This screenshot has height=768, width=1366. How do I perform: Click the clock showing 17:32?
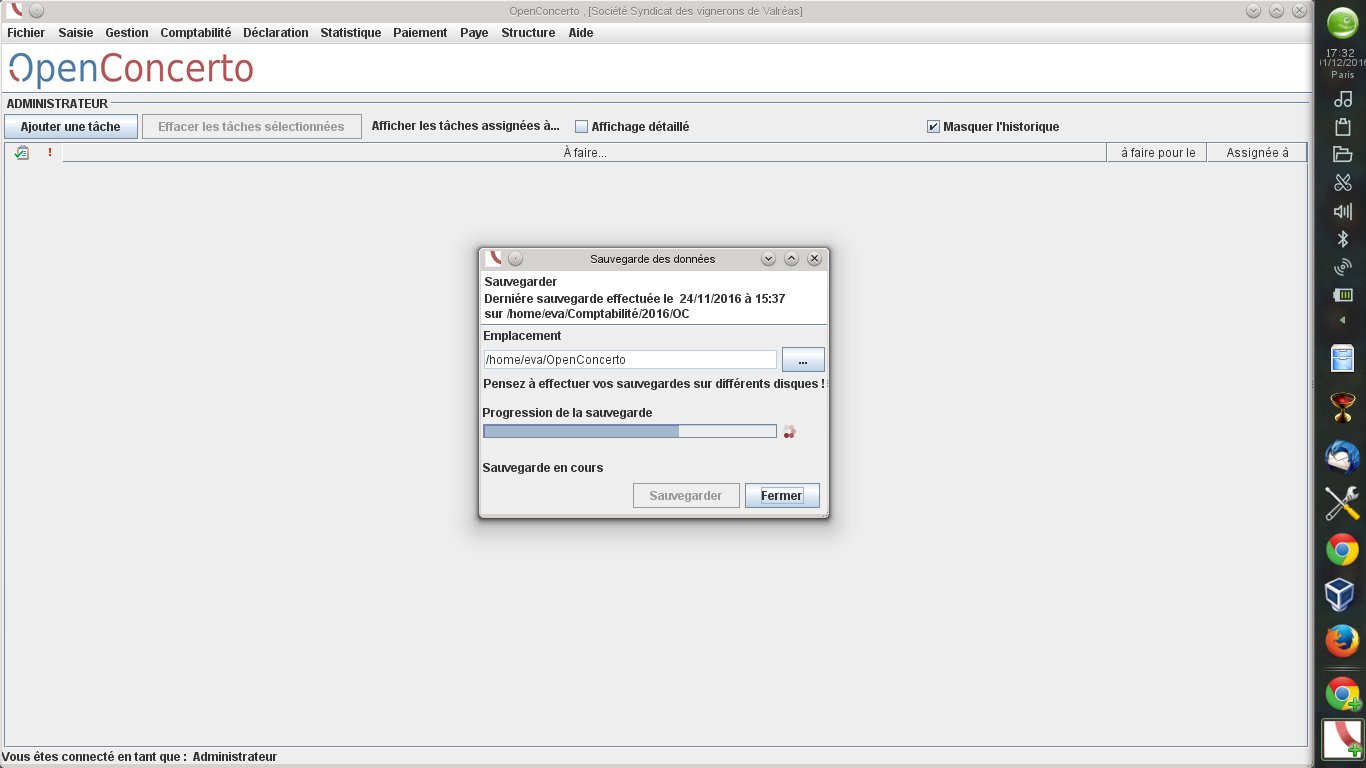(1340, 53)
